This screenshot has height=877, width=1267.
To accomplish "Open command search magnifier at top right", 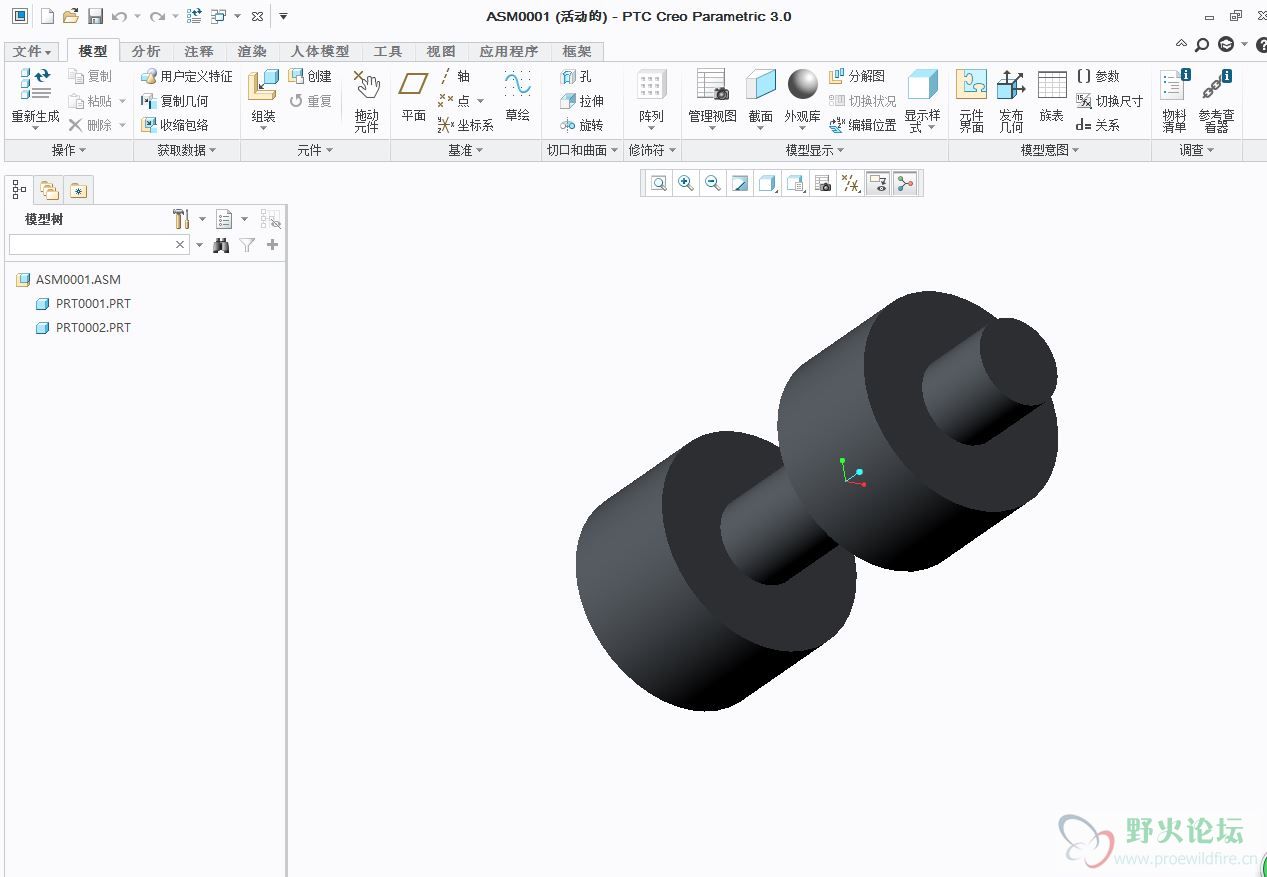I will 1202,44.
